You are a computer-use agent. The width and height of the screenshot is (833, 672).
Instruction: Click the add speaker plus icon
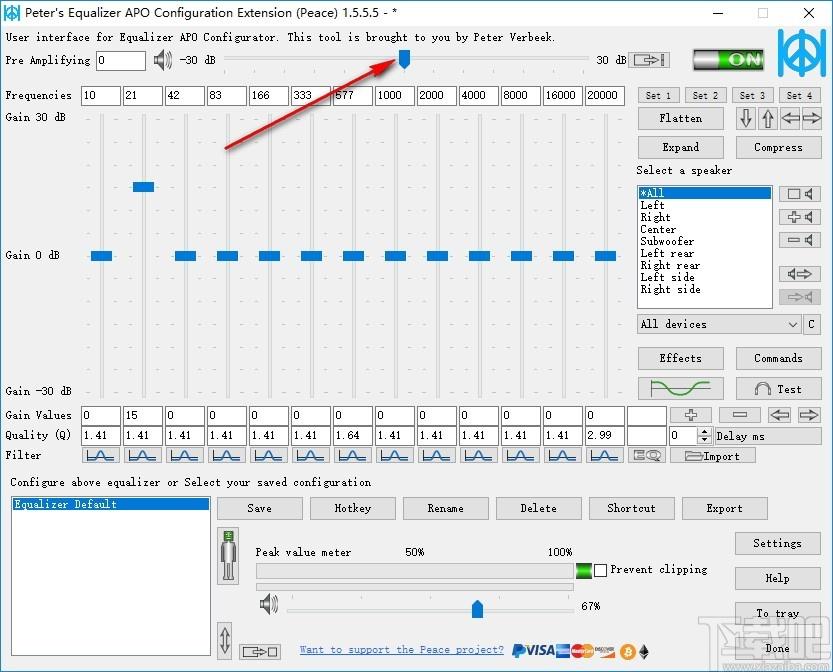(x=800, y=217)
